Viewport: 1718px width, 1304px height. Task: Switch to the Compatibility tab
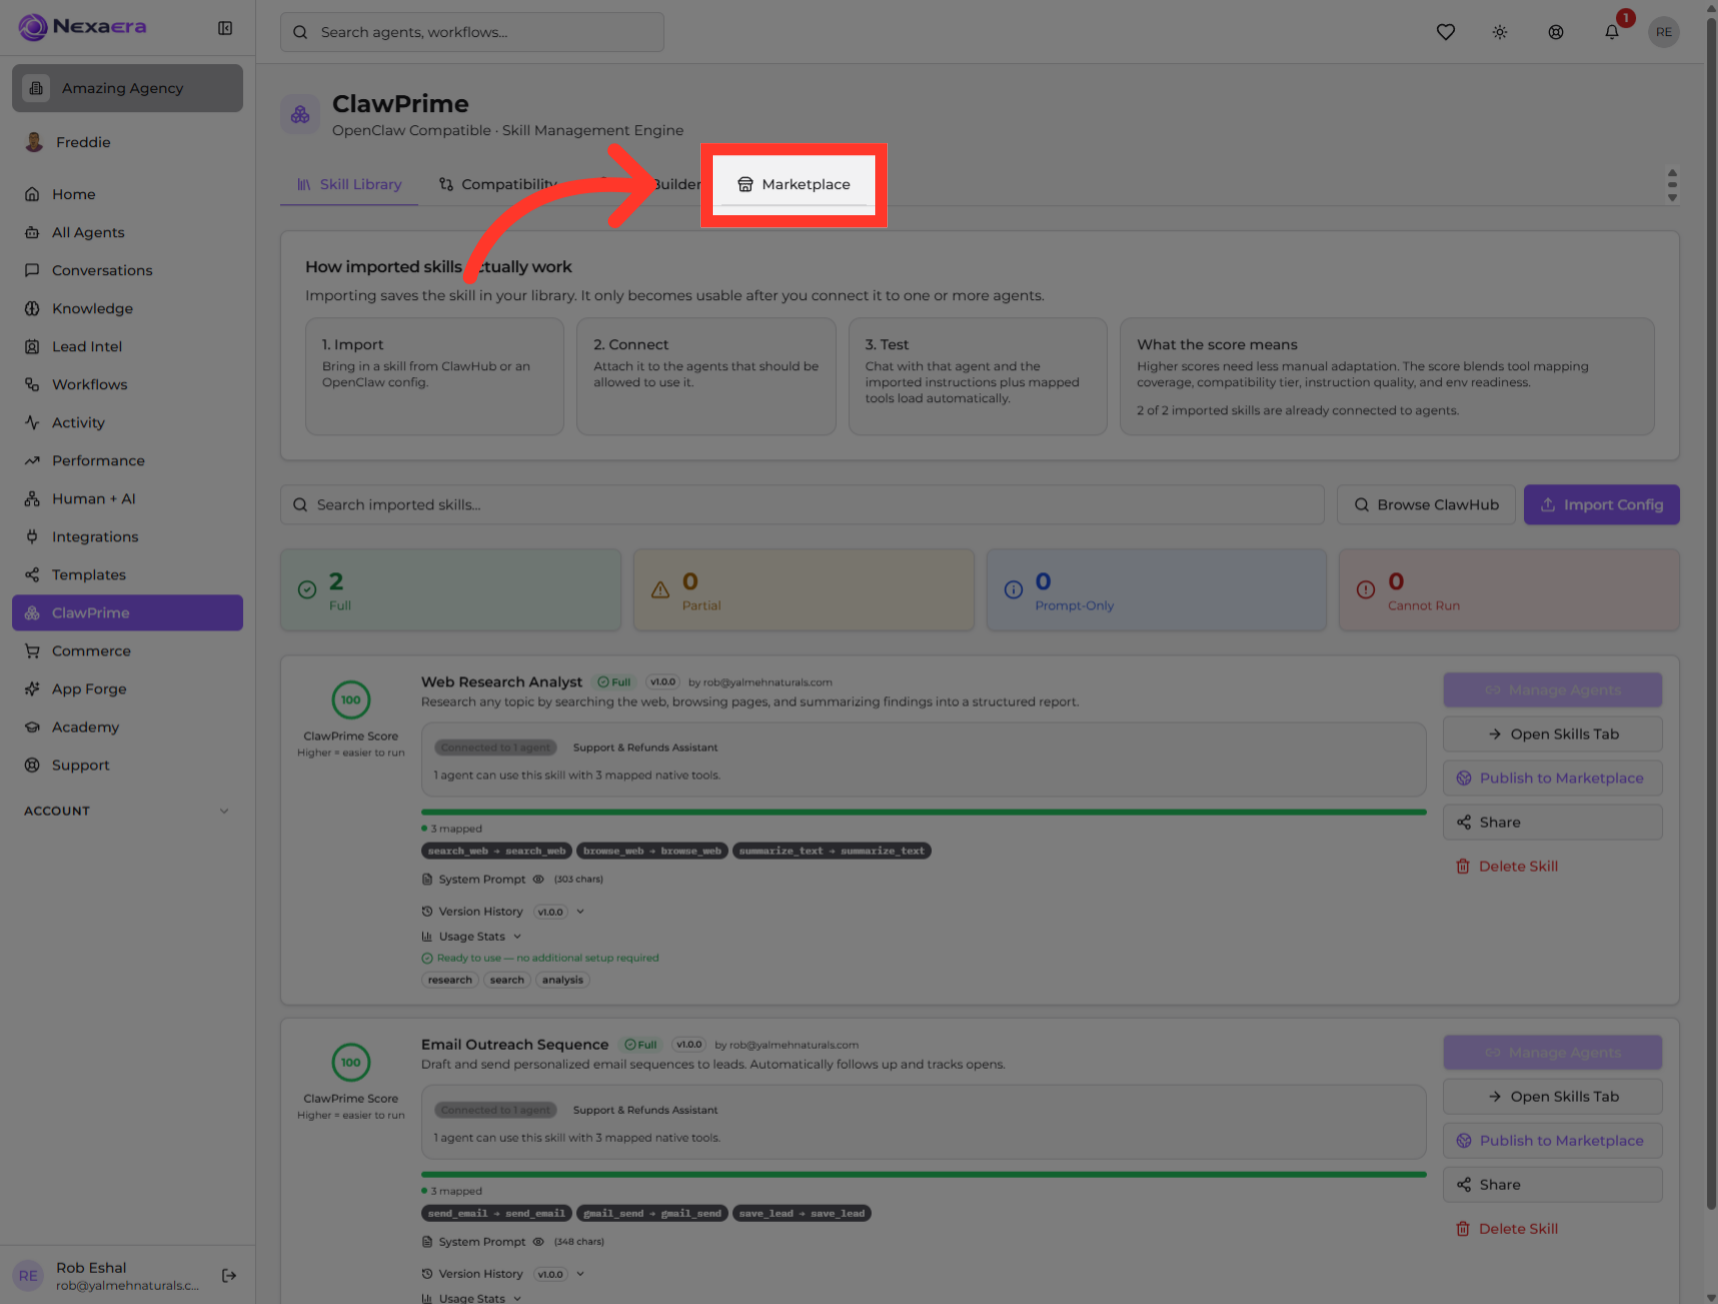497,184
